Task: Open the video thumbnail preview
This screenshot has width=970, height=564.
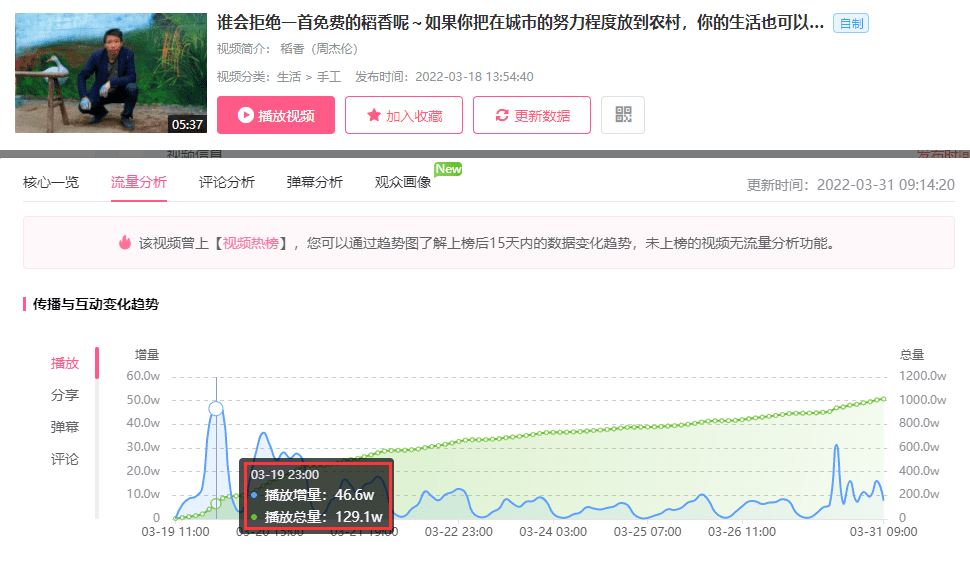Action: point(111,73)
